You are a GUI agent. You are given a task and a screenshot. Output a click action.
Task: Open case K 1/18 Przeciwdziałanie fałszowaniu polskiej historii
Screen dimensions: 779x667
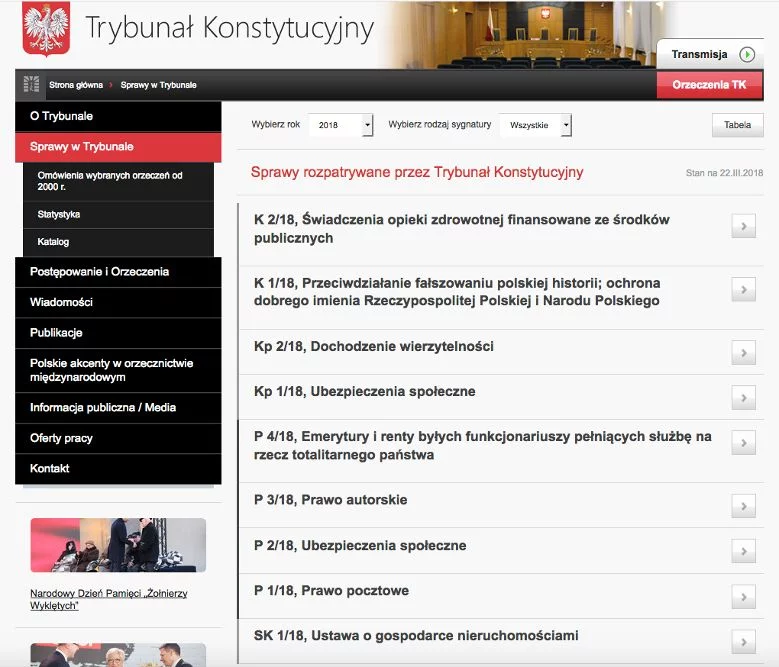pyautogui.click(x=457, y=292)
